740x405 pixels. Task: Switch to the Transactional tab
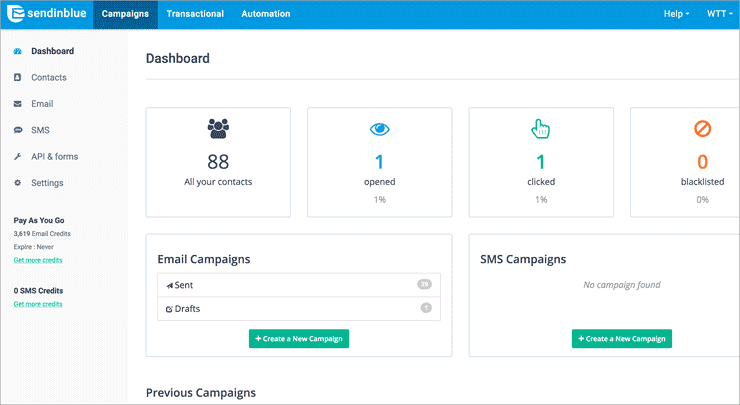coord(195,14)
